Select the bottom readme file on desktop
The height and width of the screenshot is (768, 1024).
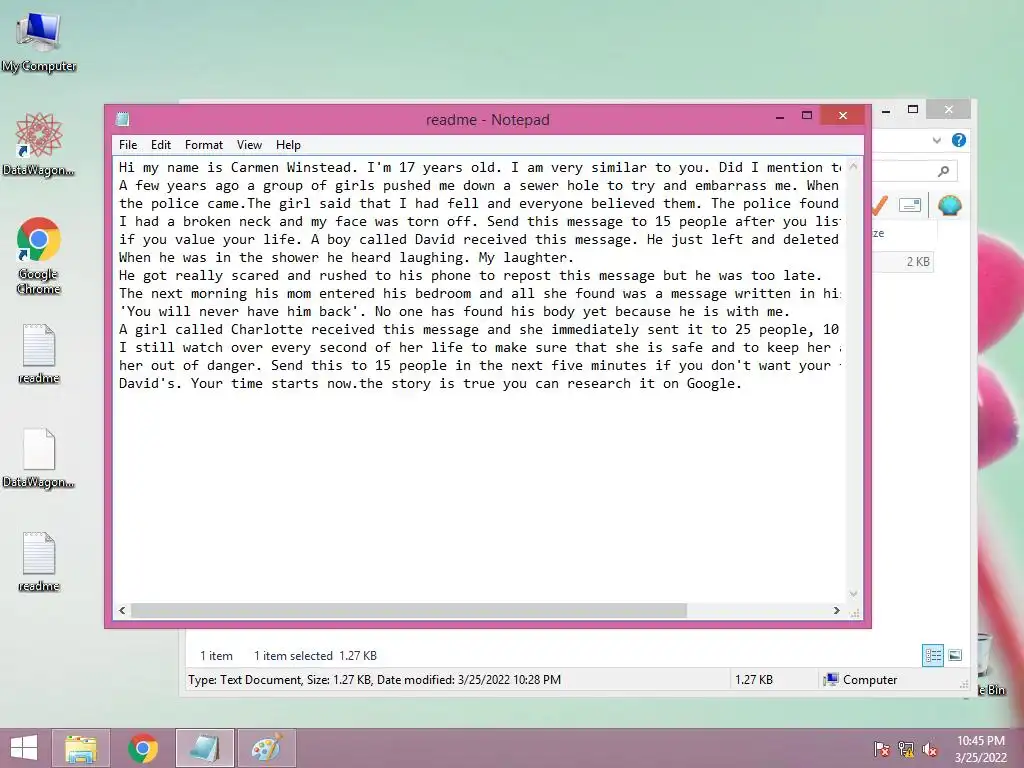(x=39, y=562)
